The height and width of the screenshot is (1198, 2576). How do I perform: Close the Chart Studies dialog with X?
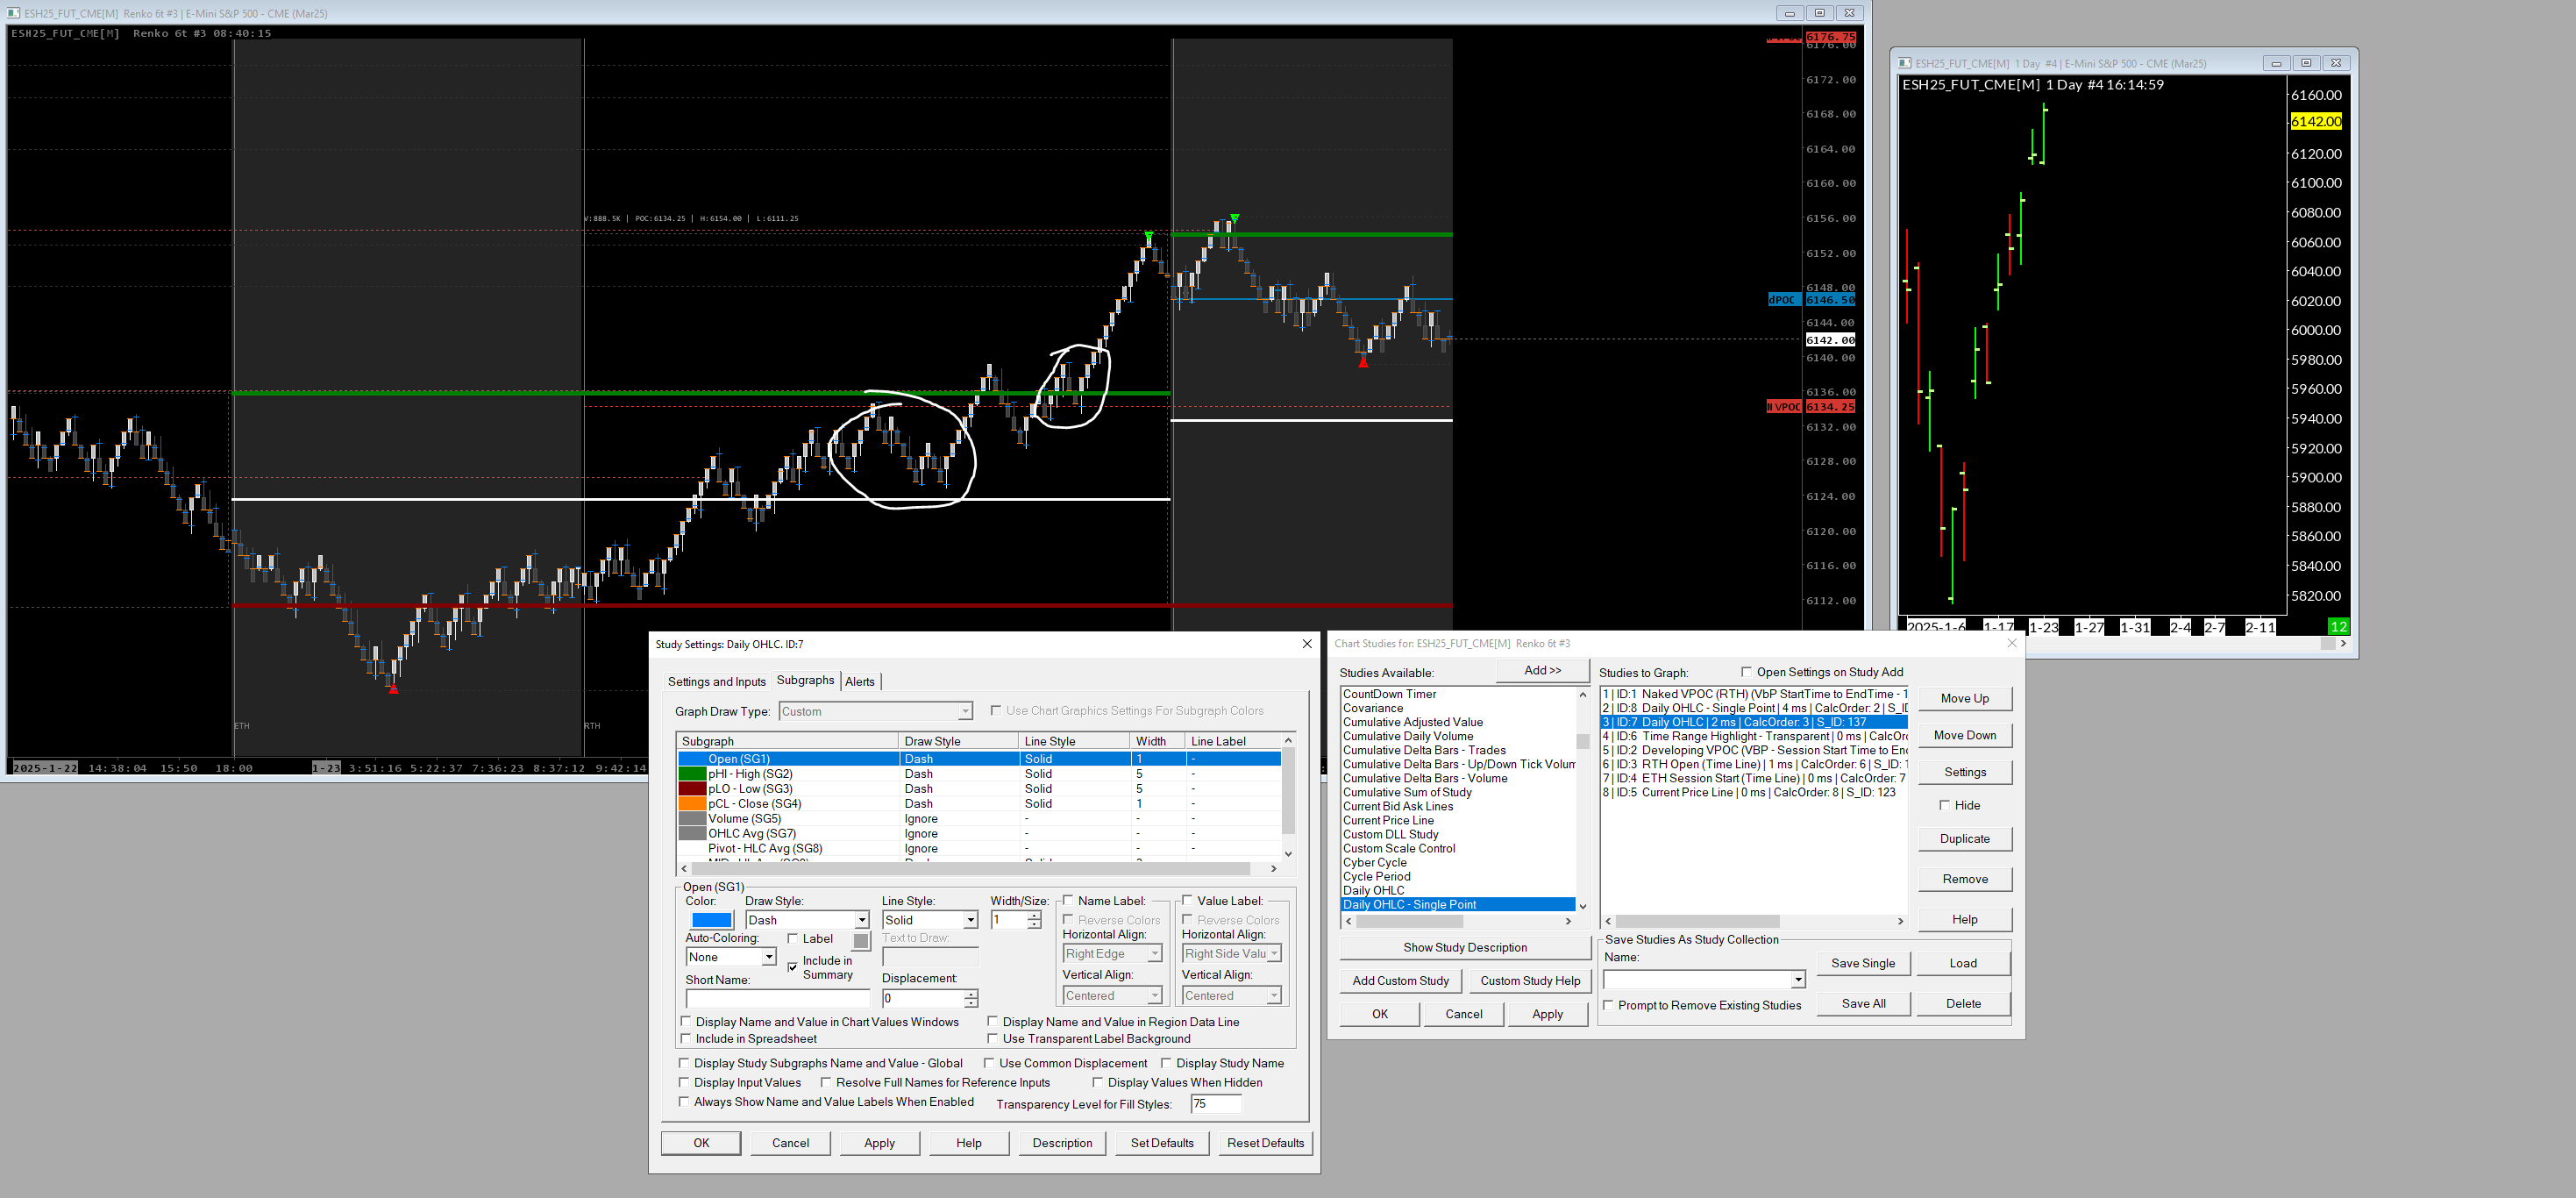tap(2011, 643)
